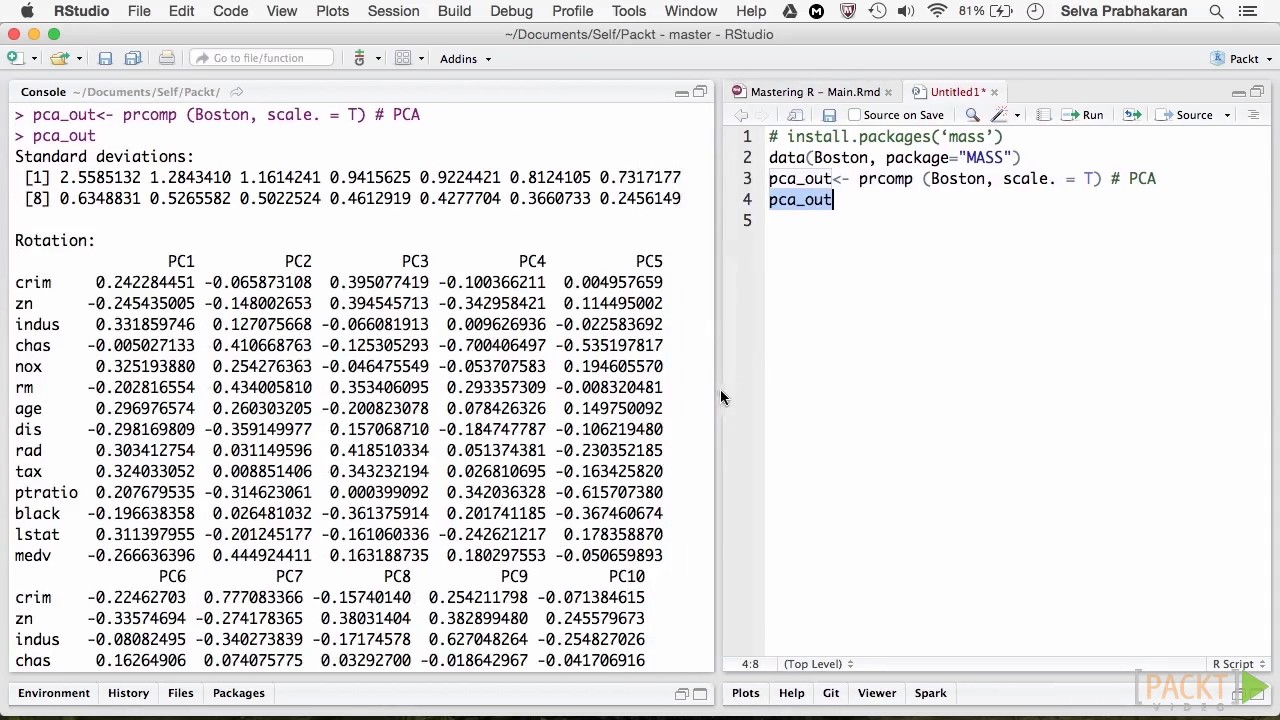
Task: Select the Untitled1 script tab
Action: pyautogui.click(x=957, y=92)
